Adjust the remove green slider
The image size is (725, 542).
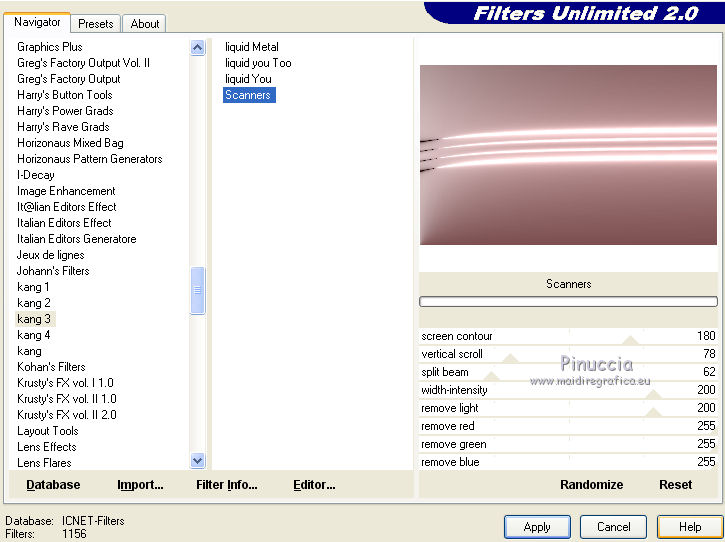pyautogui.click(x=568, y=444)
